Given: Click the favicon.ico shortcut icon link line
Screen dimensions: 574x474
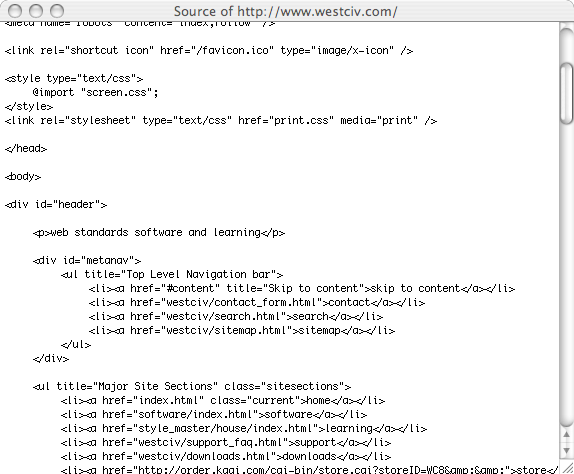Looking at the screenshot, I should [x=209, y=50].
